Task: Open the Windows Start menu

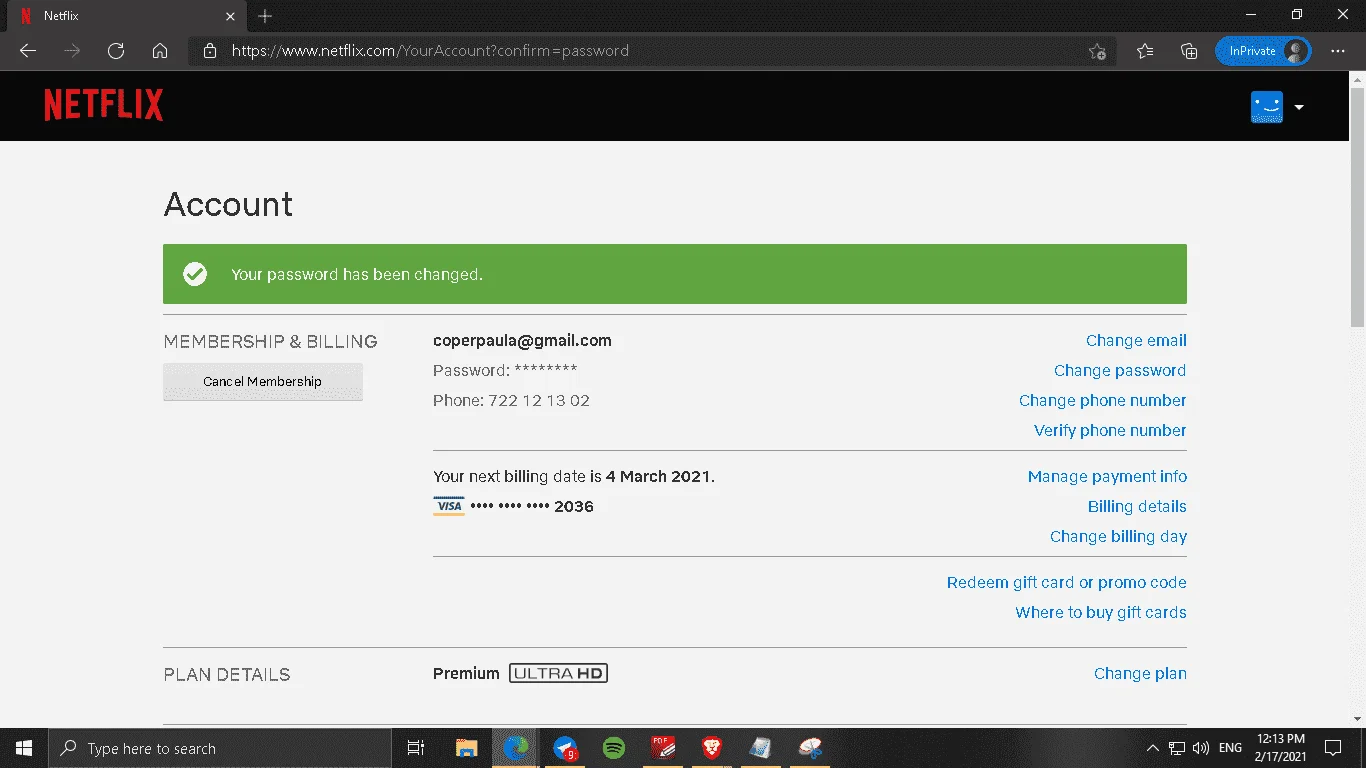Action: [x=24, y=748]
